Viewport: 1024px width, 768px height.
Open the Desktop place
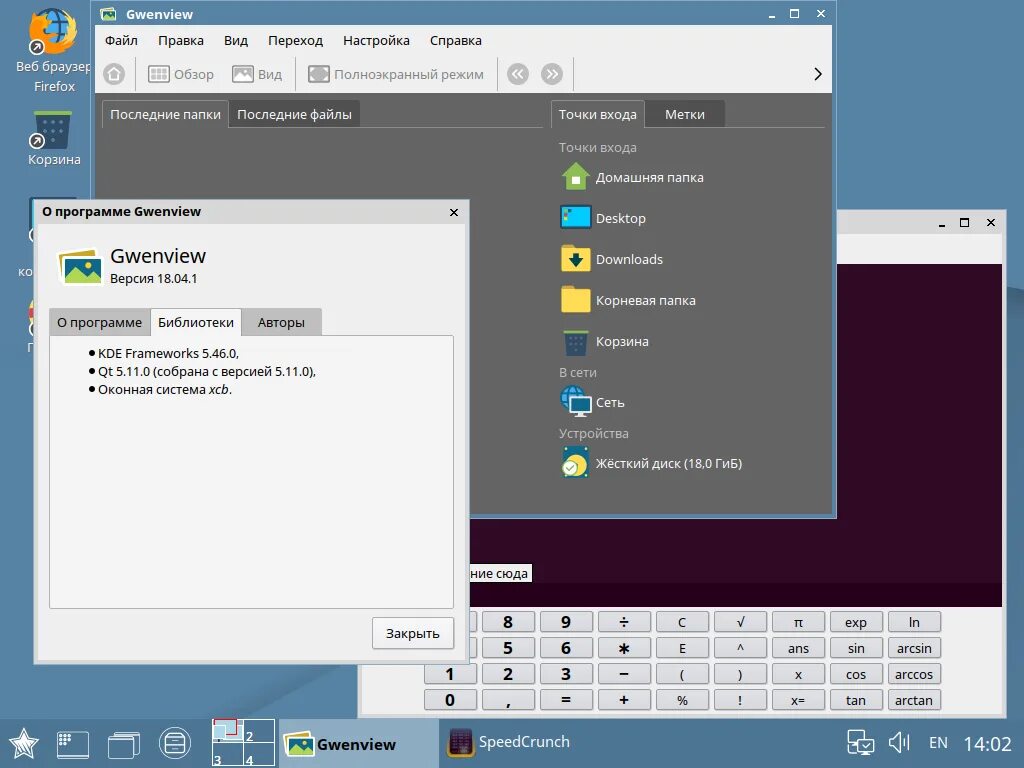point(603,218)
